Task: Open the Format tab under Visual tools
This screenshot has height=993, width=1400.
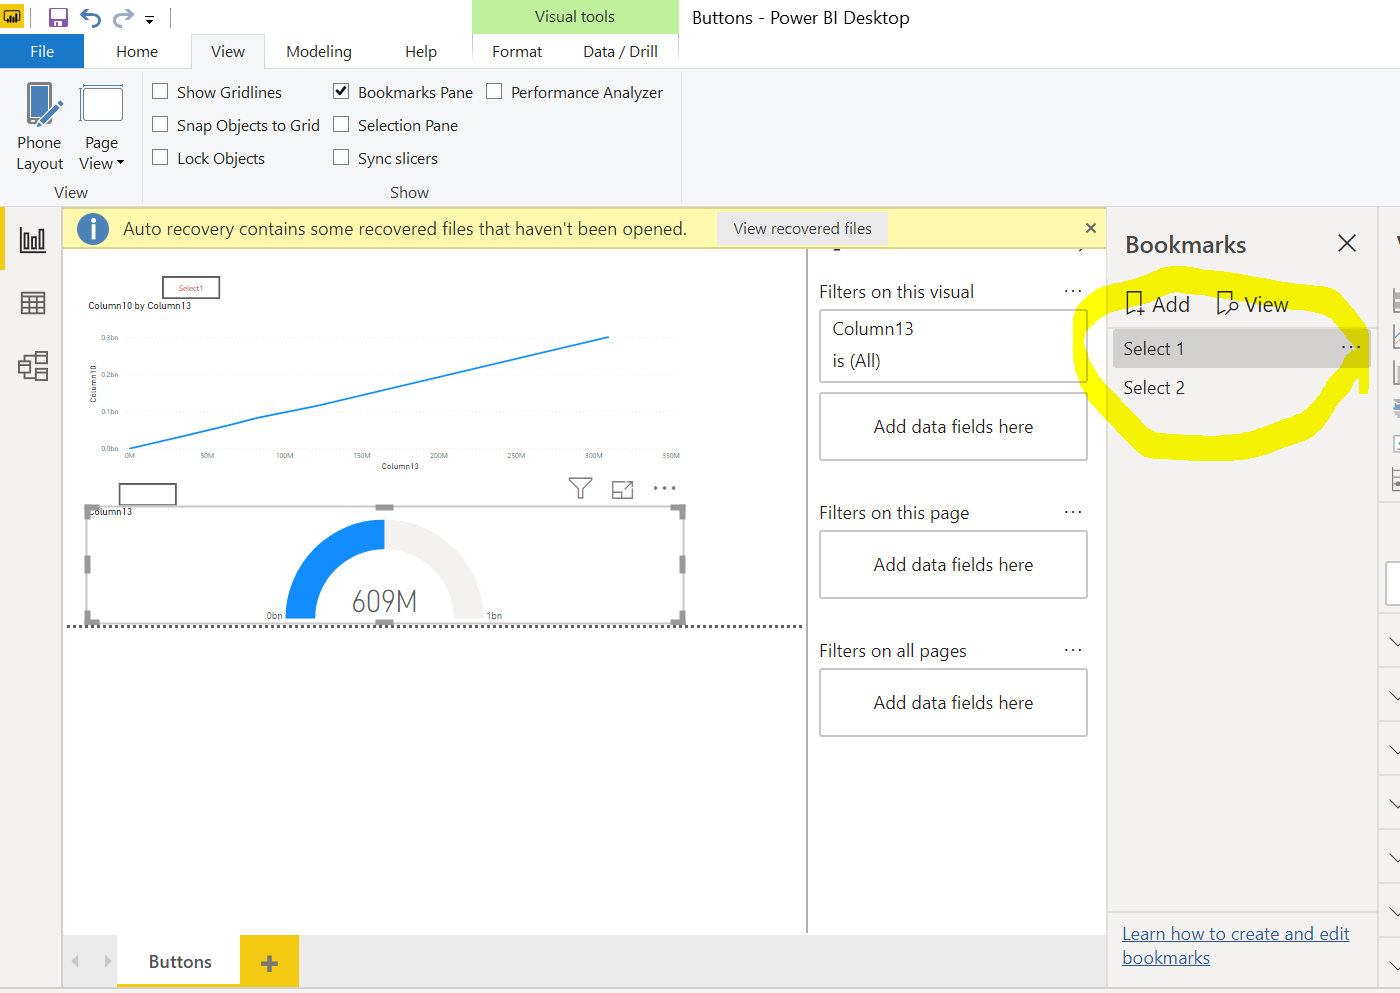Action: tap(517, 52)
